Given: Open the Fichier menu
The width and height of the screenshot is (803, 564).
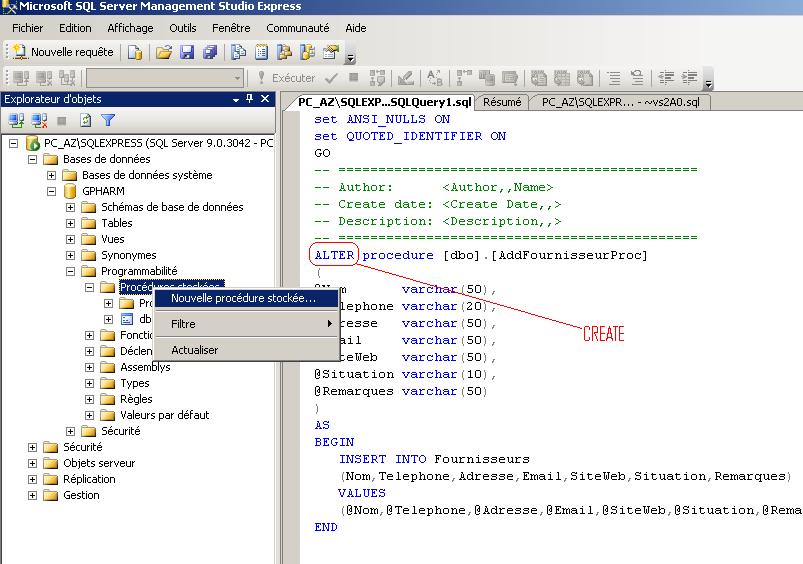Looking at the screenshot, I should pos(28,28).
